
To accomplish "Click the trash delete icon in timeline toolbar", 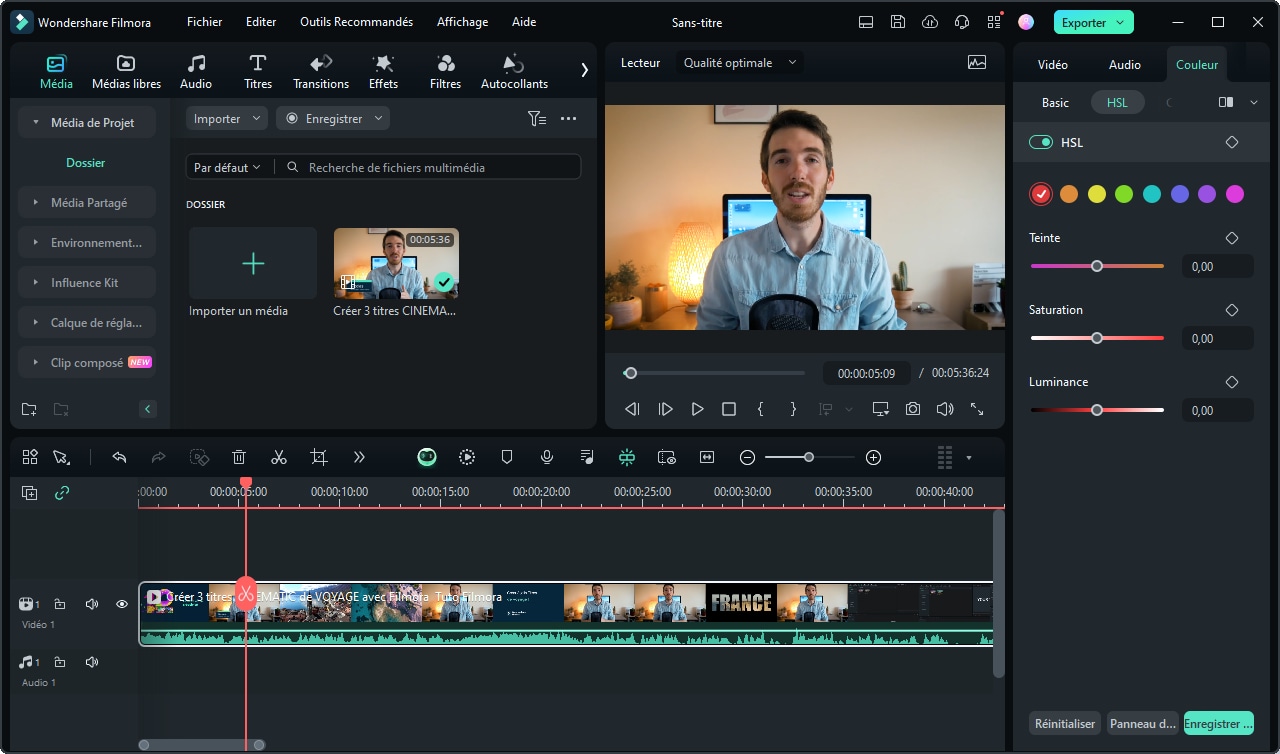I will click(x=239, y=457).
